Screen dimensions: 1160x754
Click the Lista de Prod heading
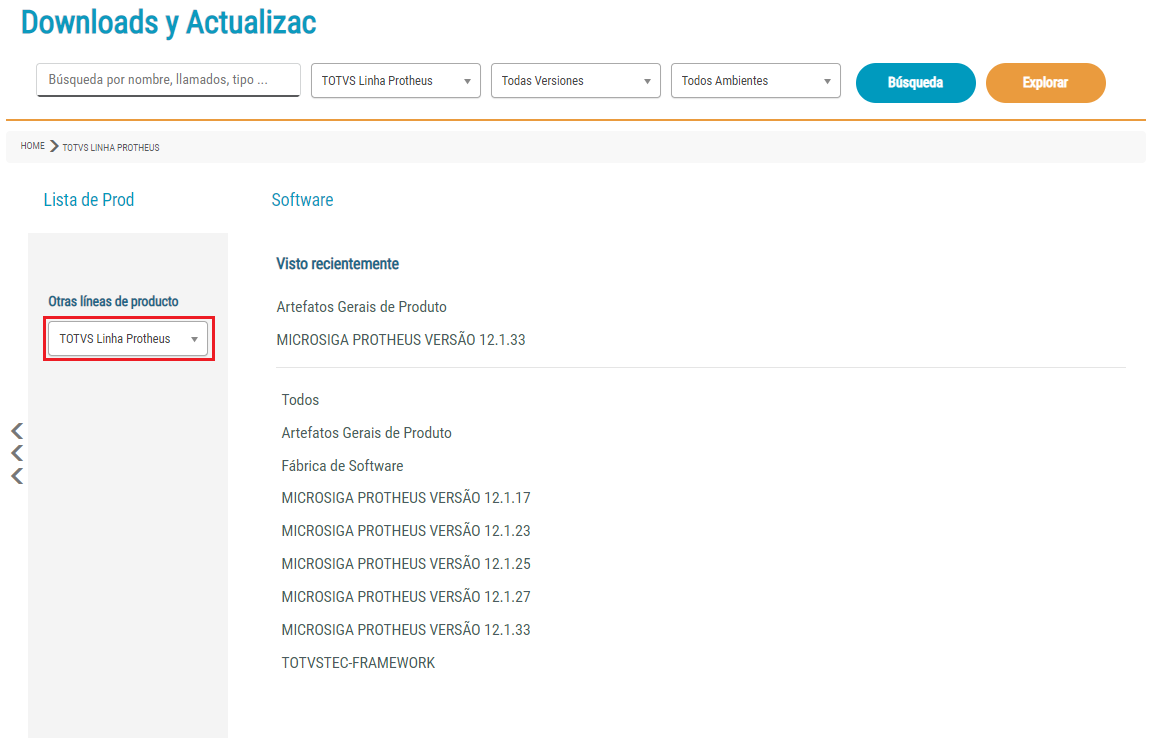tap(89, 200)
